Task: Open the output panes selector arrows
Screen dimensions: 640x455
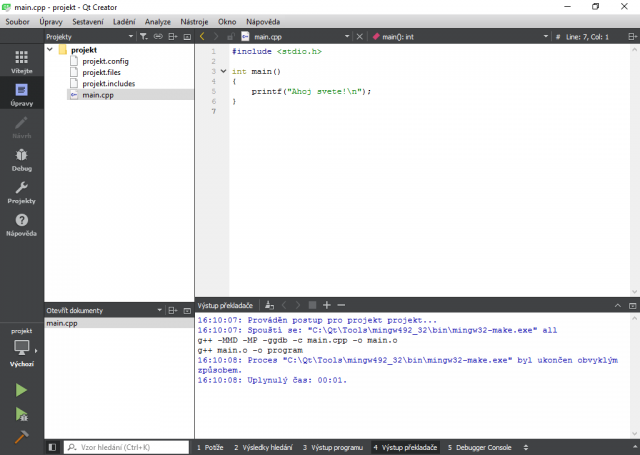Action: 526,447
